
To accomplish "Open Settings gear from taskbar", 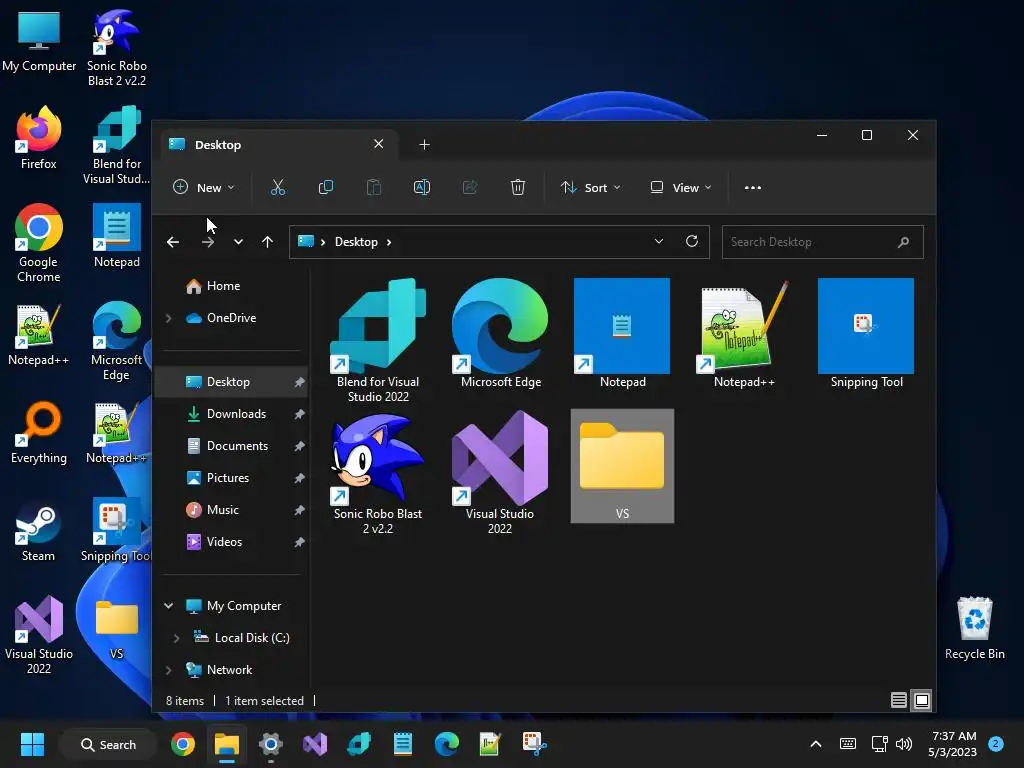I will point(270,744).
